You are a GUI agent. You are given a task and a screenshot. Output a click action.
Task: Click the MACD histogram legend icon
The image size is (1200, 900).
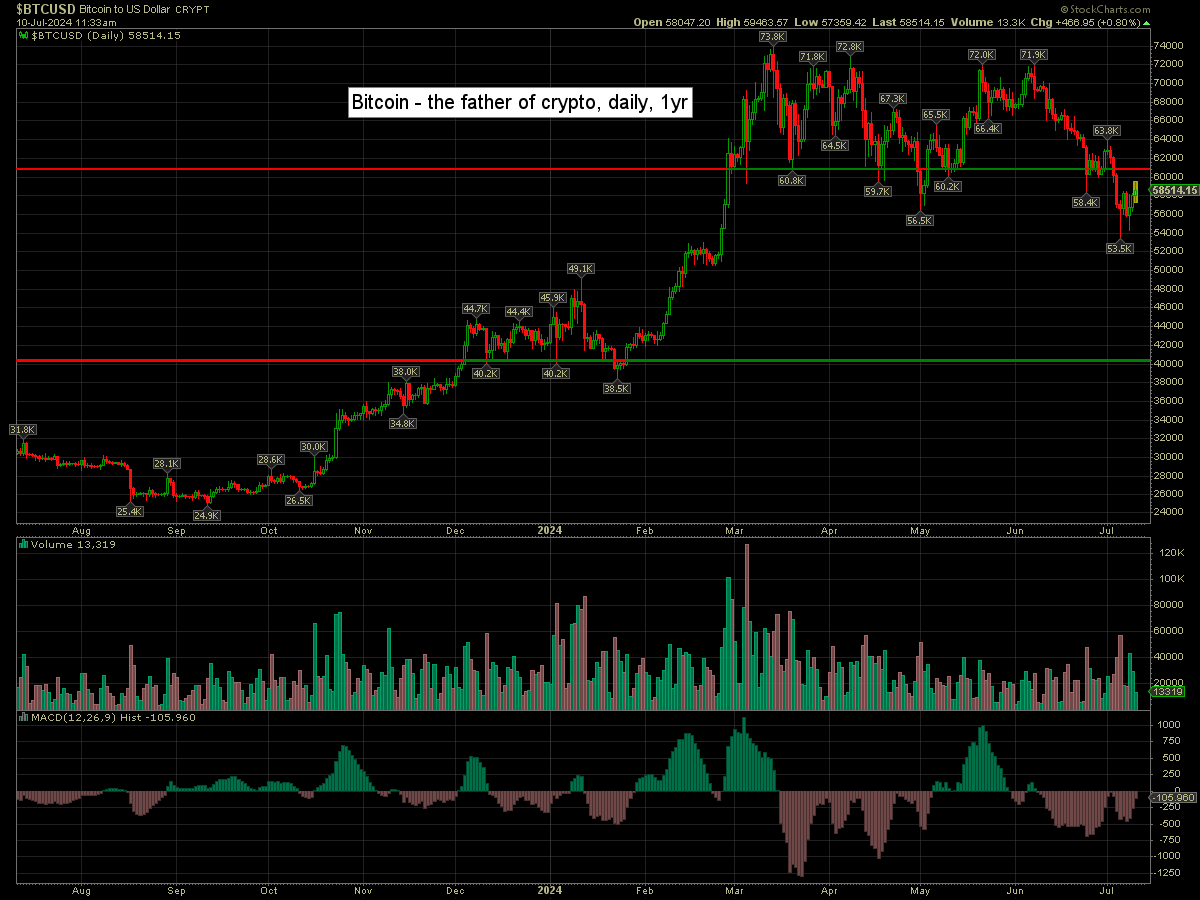(x=24, y=718)
